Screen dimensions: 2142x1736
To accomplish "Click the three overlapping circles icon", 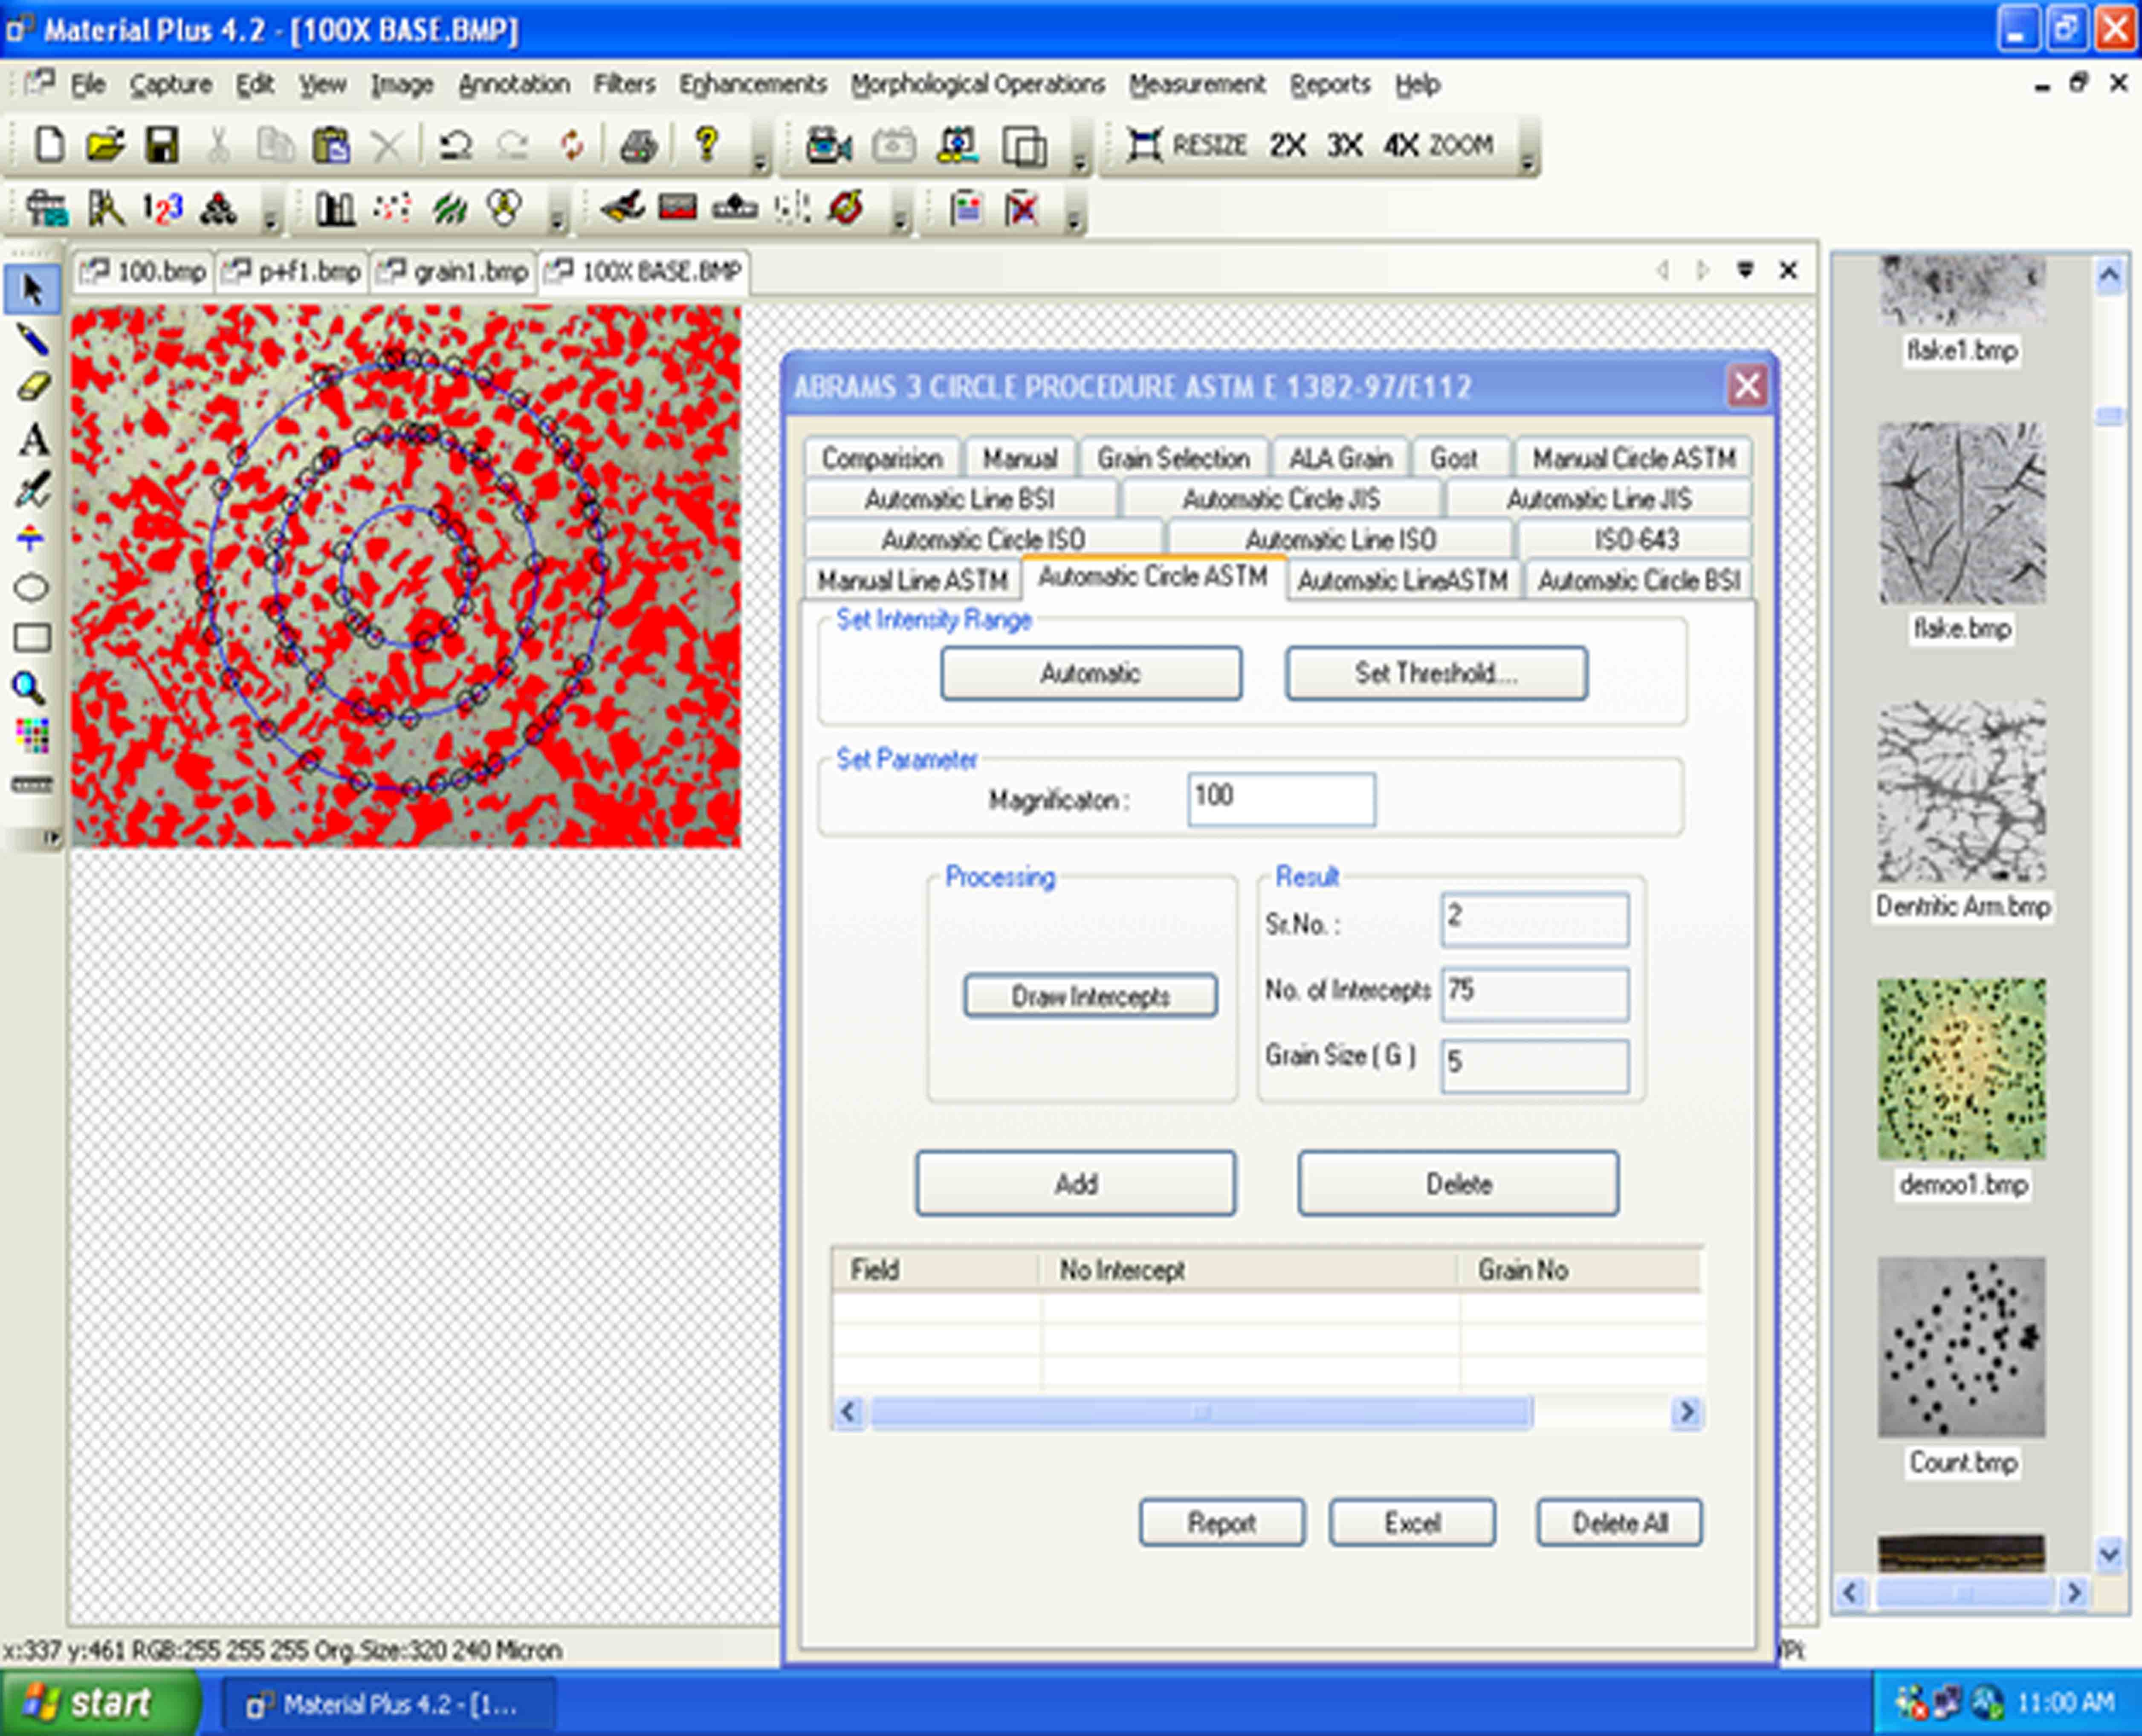I will (504, 208).
